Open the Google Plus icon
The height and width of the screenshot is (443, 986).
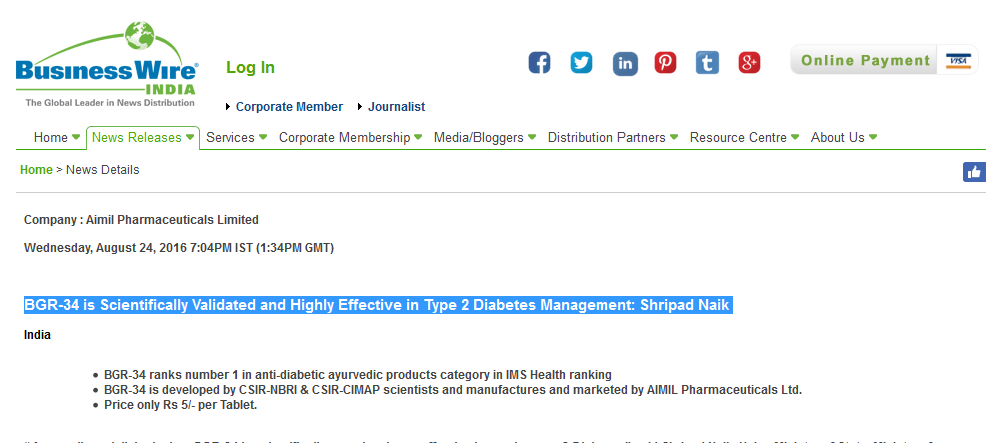coord(749,63)
